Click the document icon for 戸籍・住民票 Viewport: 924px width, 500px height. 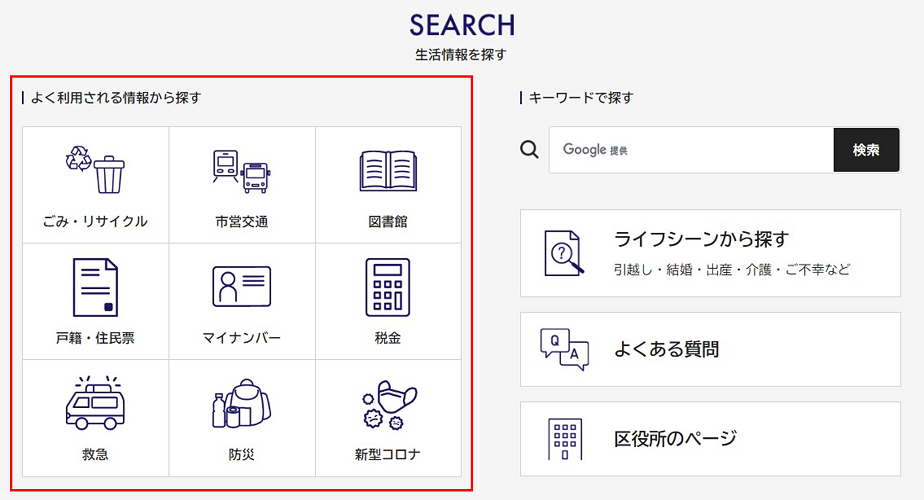[95, 287]
